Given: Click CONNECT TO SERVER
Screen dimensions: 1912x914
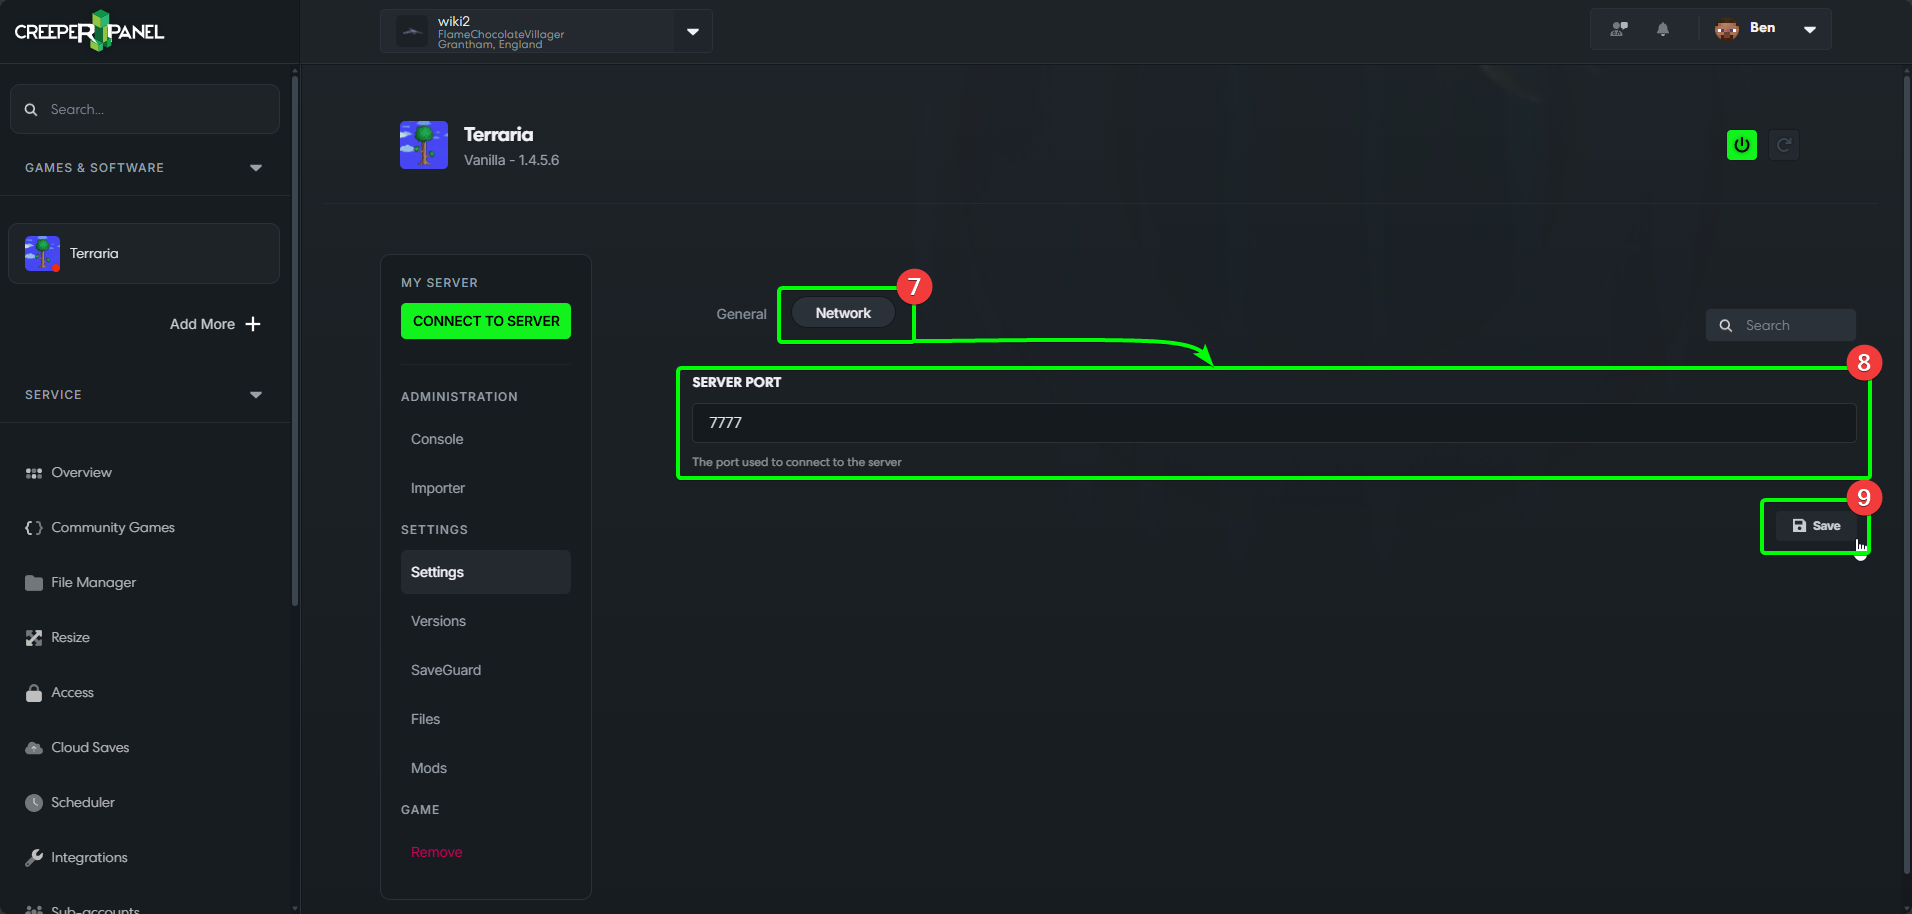Looking at the screenshot, I should pos(485,321).
